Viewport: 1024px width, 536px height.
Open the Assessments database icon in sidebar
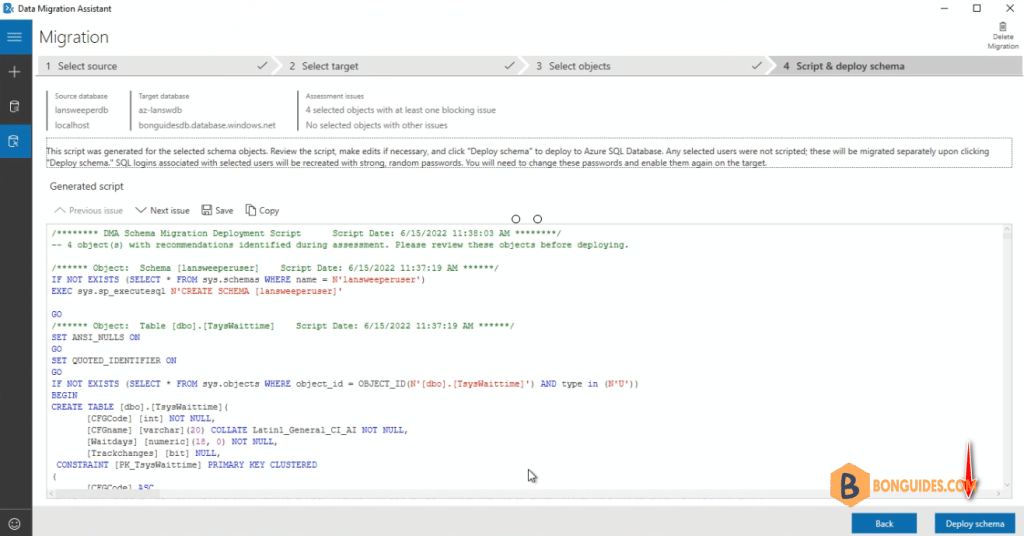[14, 106]
